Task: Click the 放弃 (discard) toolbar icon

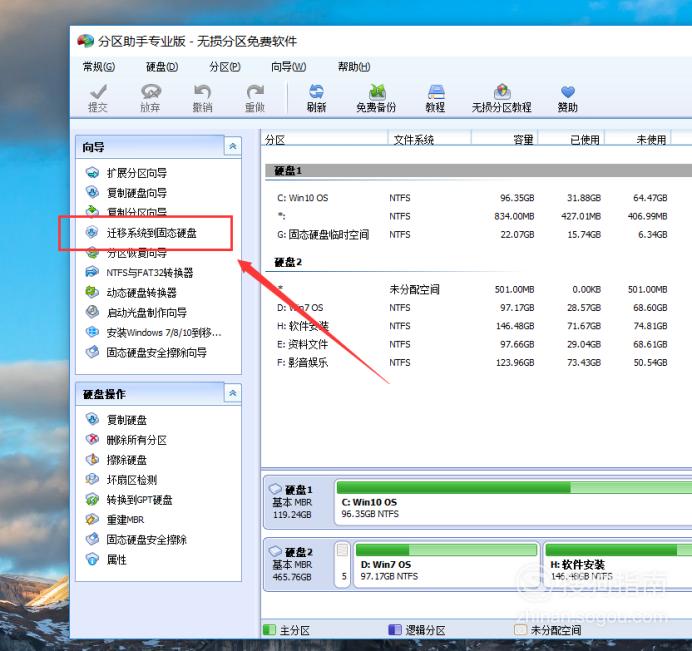Action: (x=150, y=98)
